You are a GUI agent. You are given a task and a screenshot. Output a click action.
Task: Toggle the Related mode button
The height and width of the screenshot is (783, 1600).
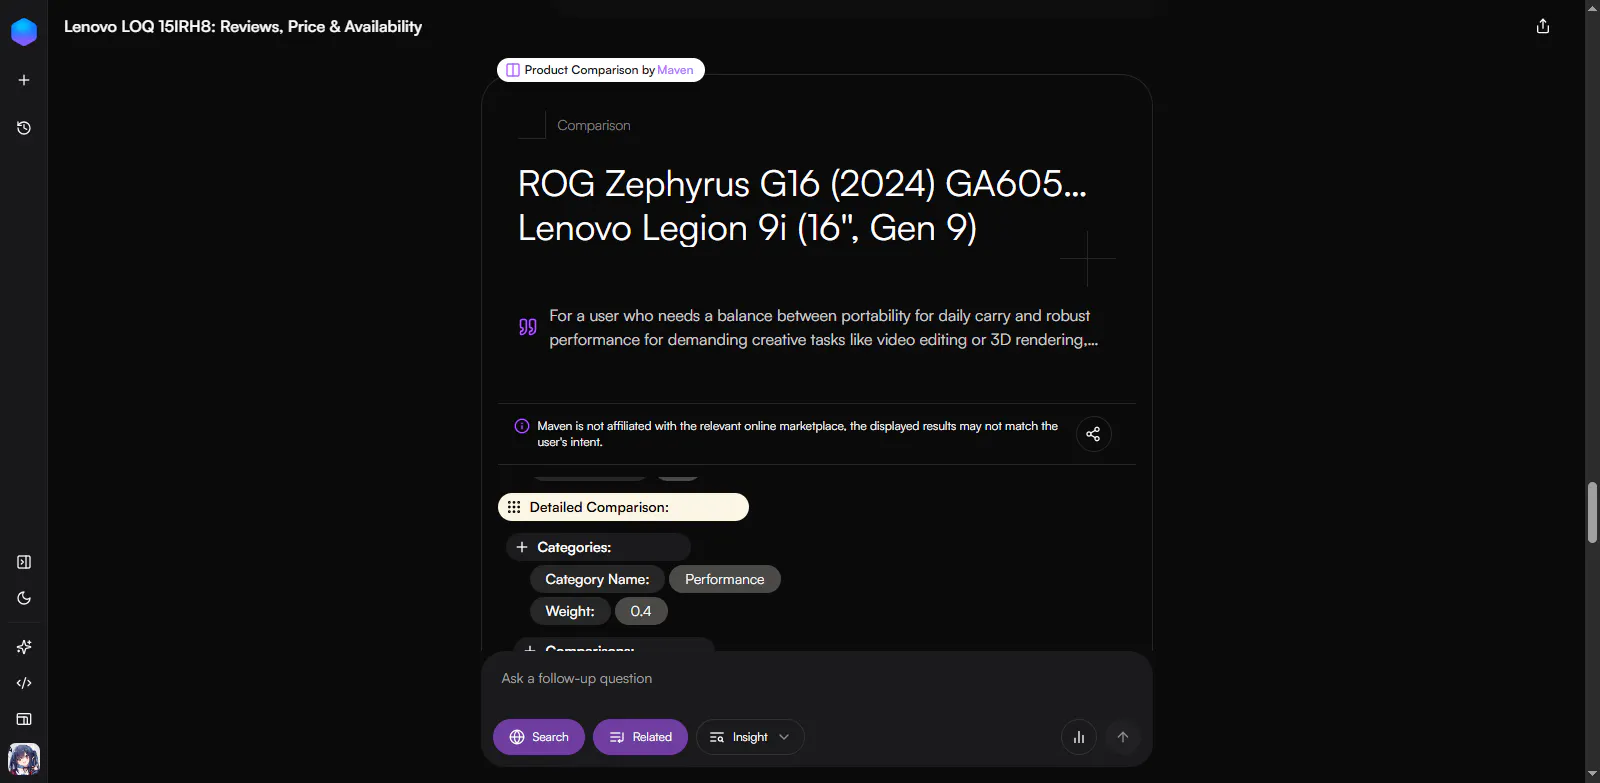640,737
